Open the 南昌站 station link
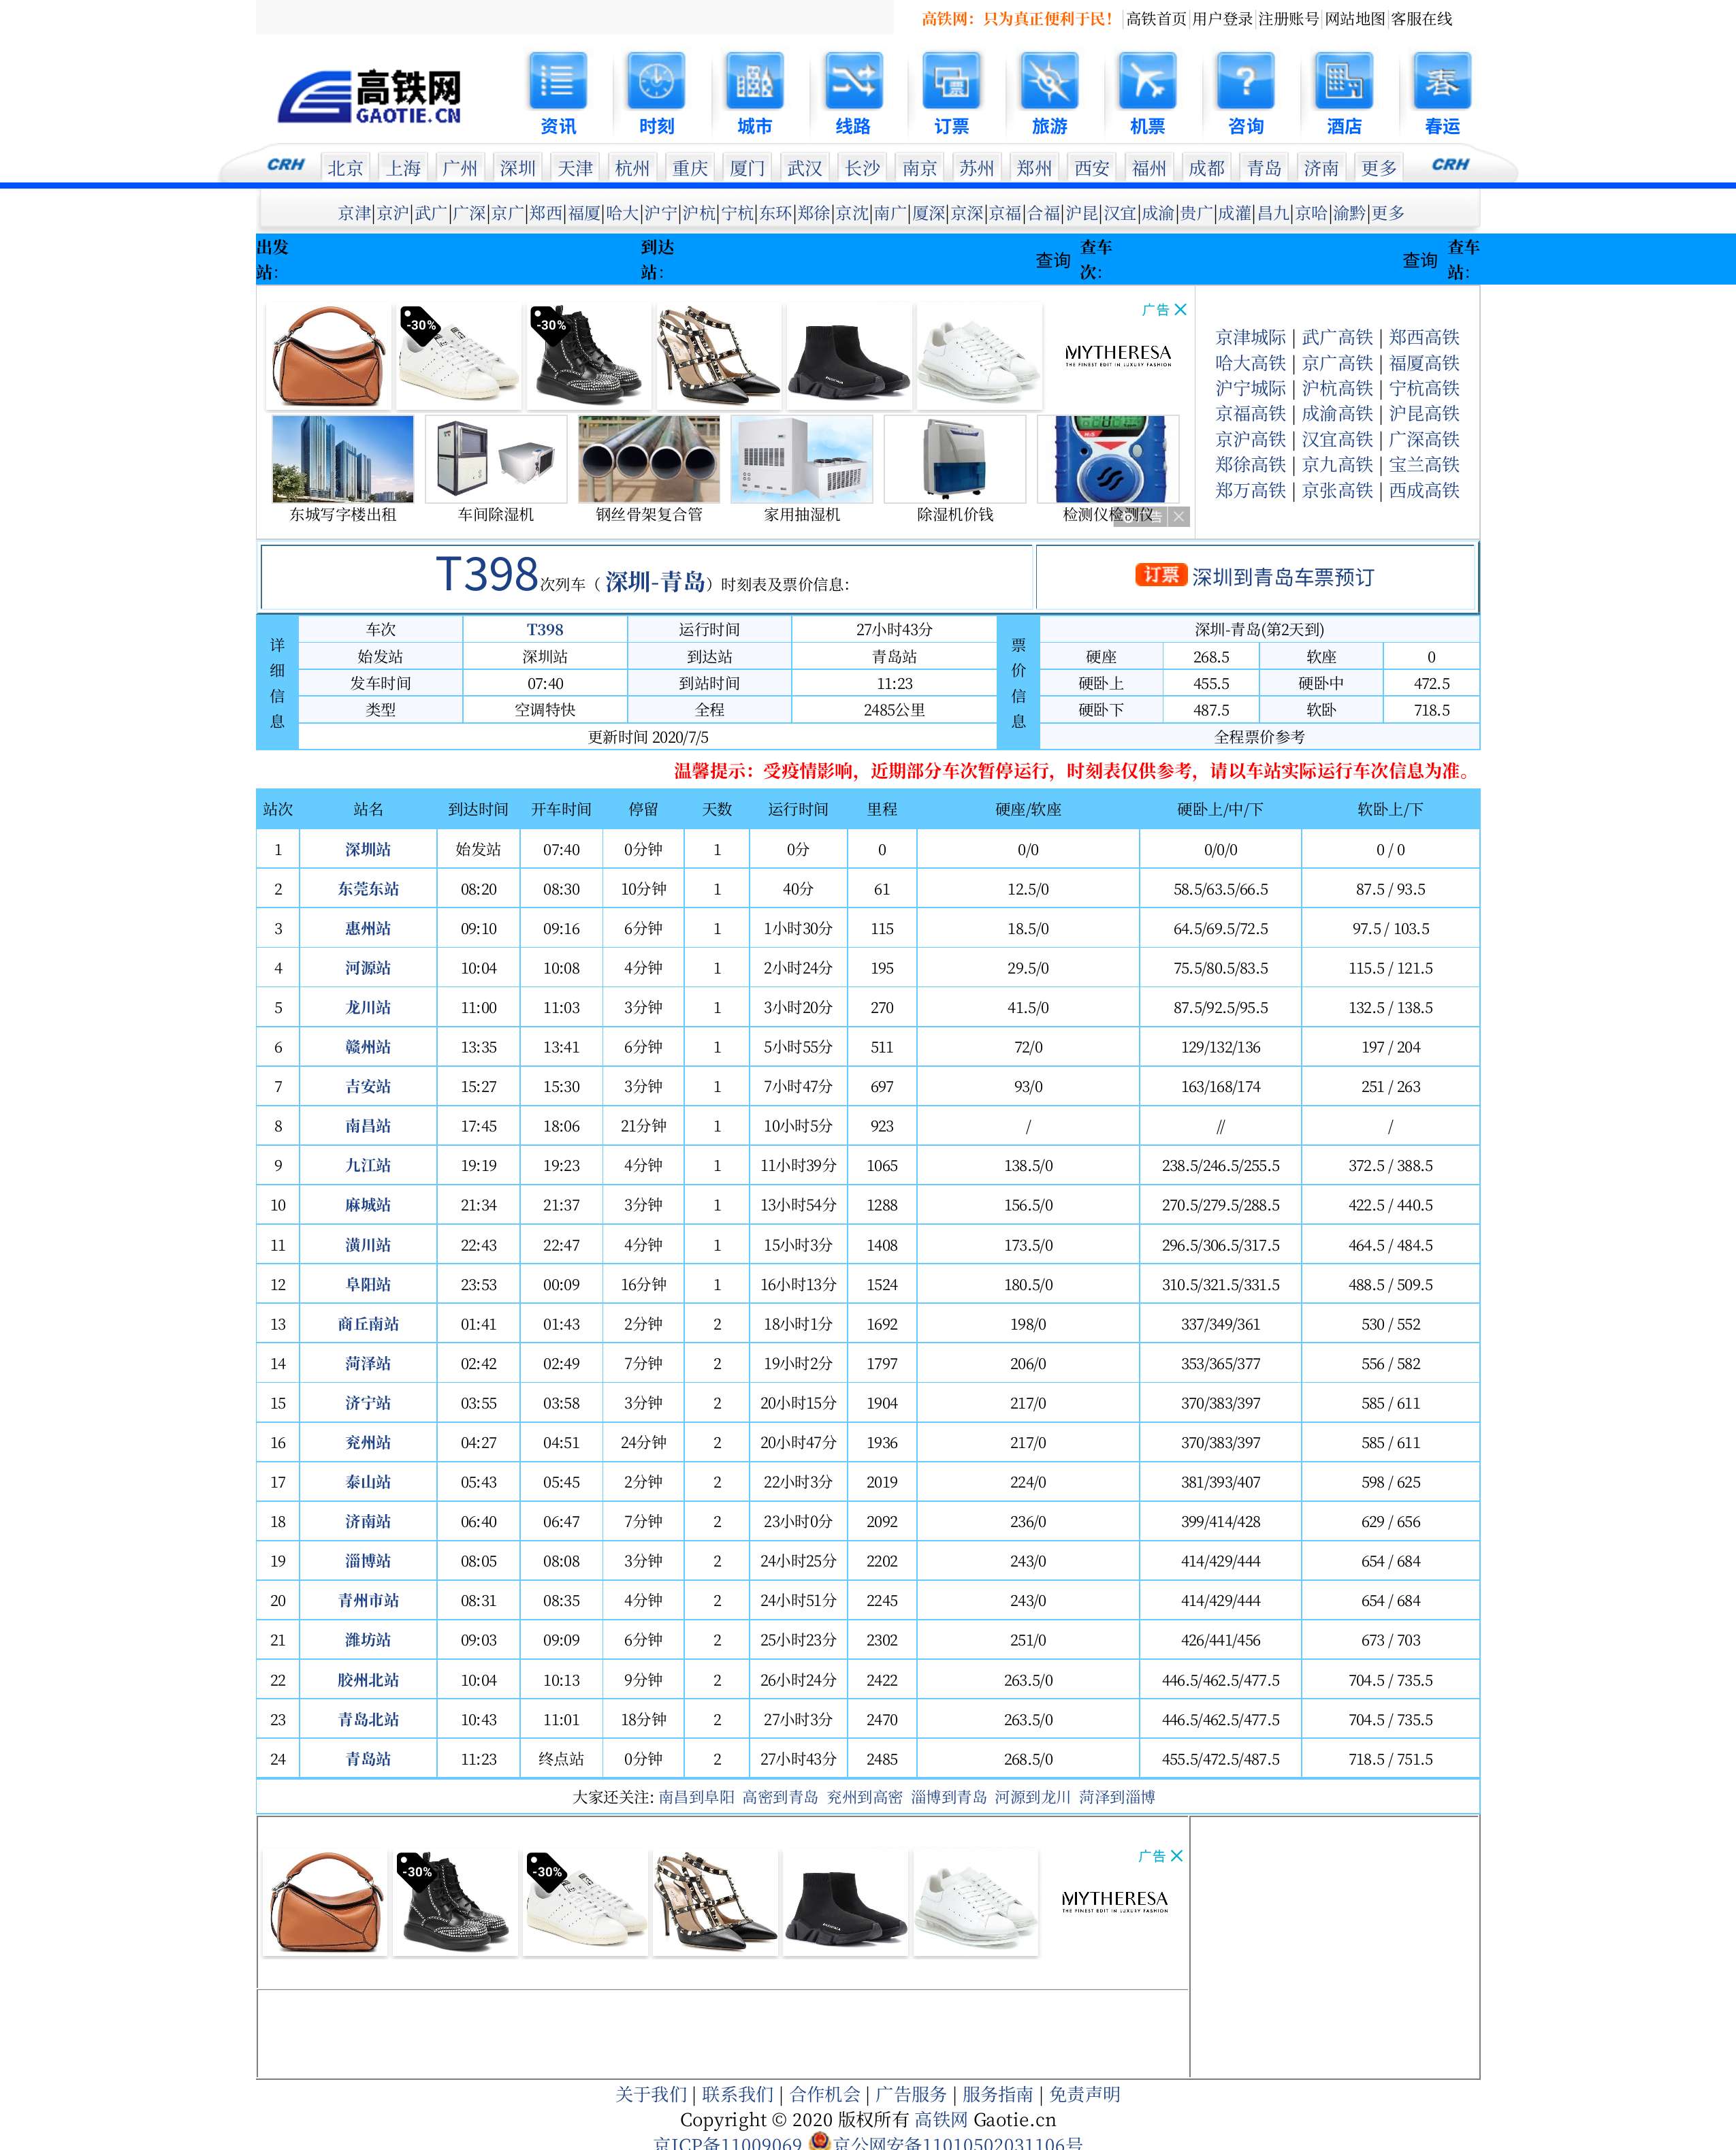Viewport: 1736px width, 2150px height. [368, 1126]
